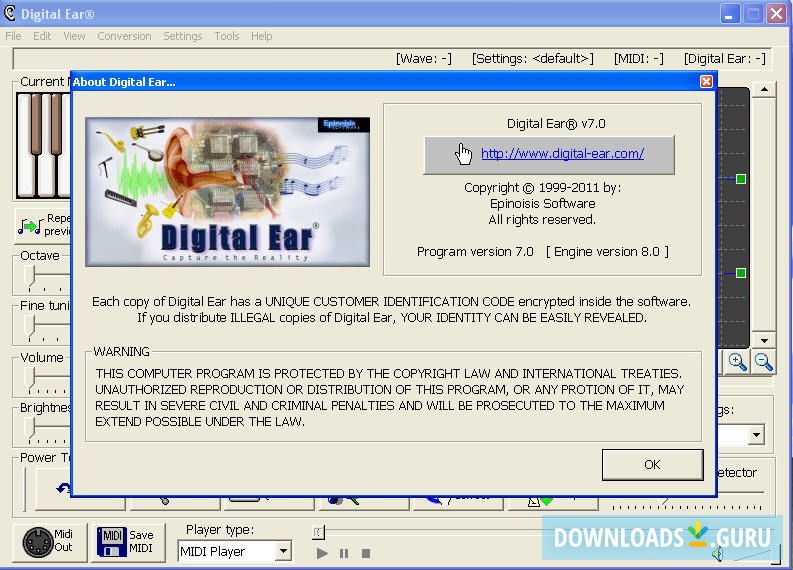Click the speaker volume icon

coord(718,554)
